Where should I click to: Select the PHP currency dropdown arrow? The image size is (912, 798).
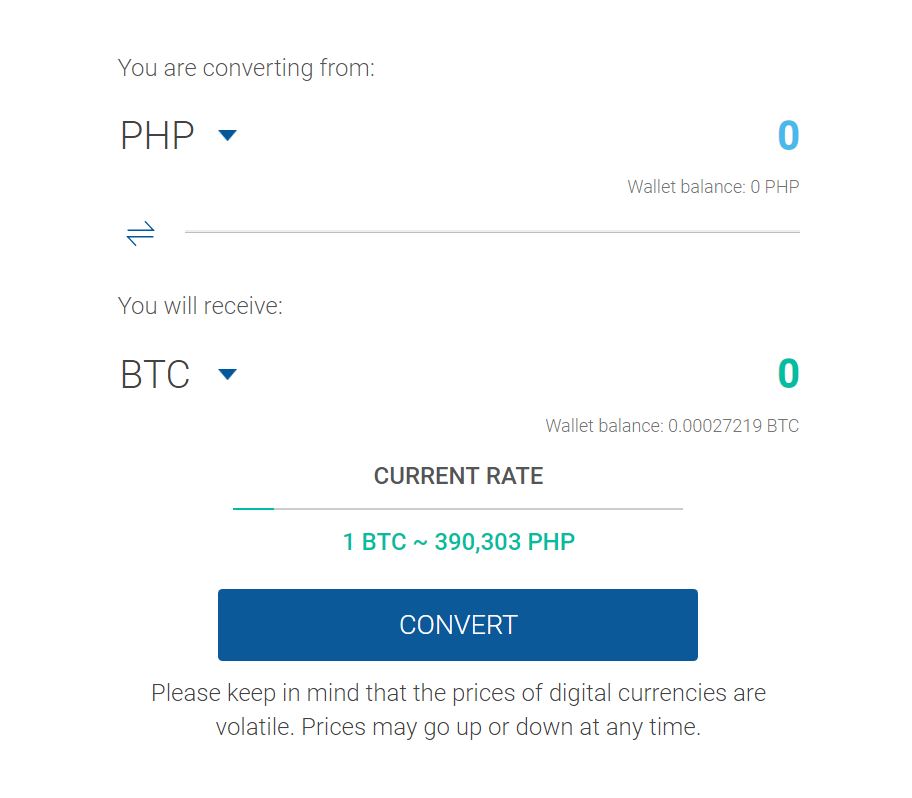(226, 136)
